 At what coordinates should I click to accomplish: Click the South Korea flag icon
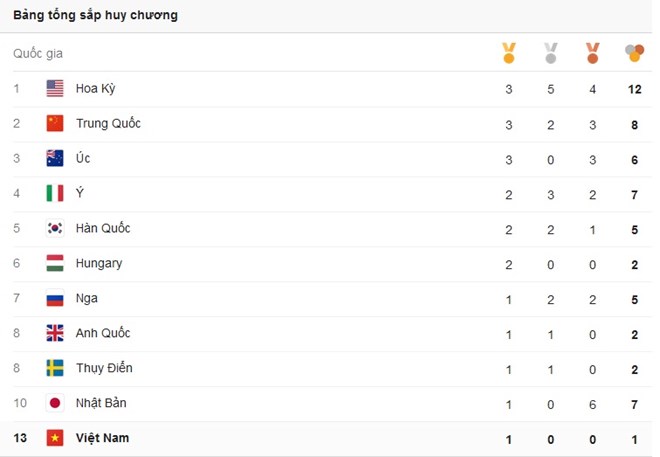tap(55, 229)
